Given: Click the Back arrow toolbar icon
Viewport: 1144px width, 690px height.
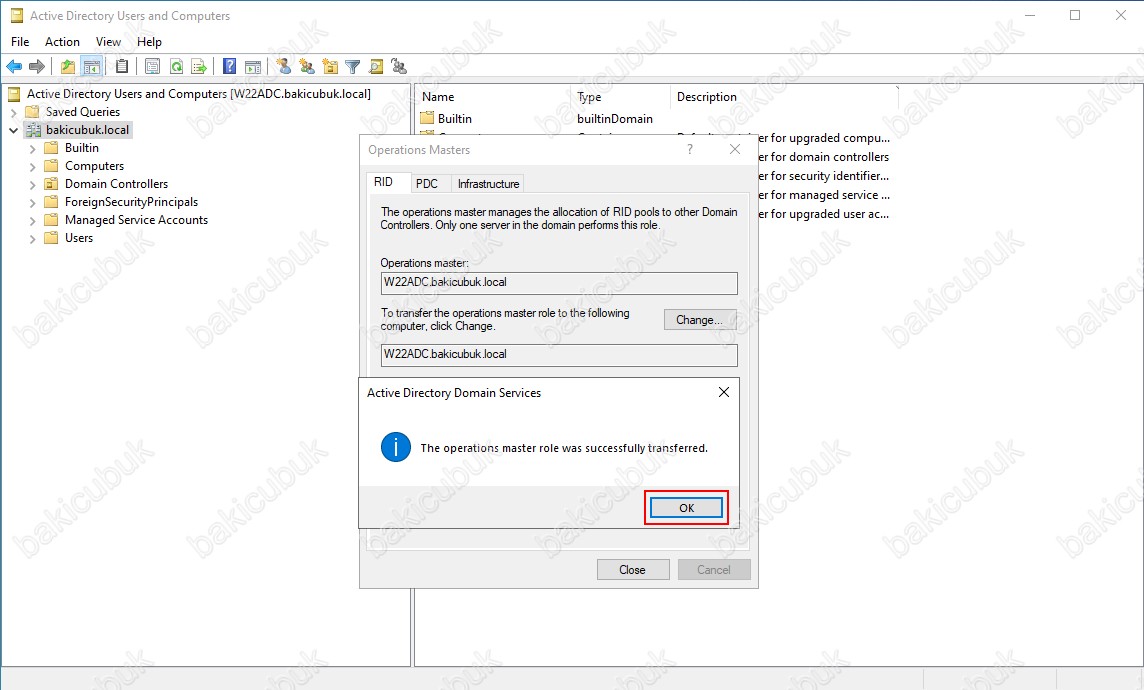Looking at the screenshot, I should click(x=14, y=66).
